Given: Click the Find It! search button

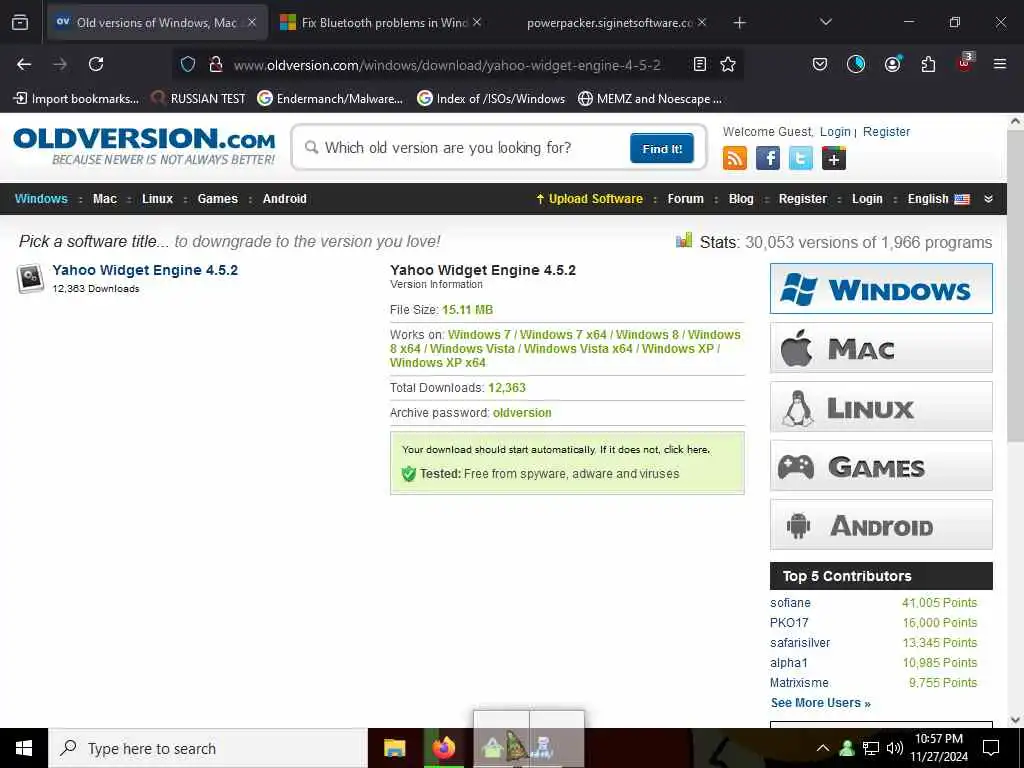Looking at the screenshot, I should click(662, 148).
